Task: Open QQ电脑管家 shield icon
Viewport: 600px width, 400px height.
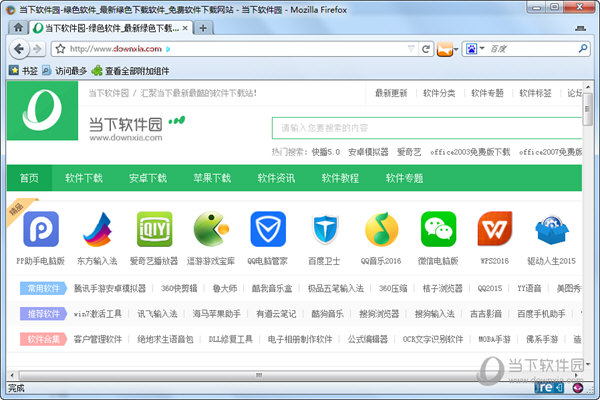Action: [268, 229]
